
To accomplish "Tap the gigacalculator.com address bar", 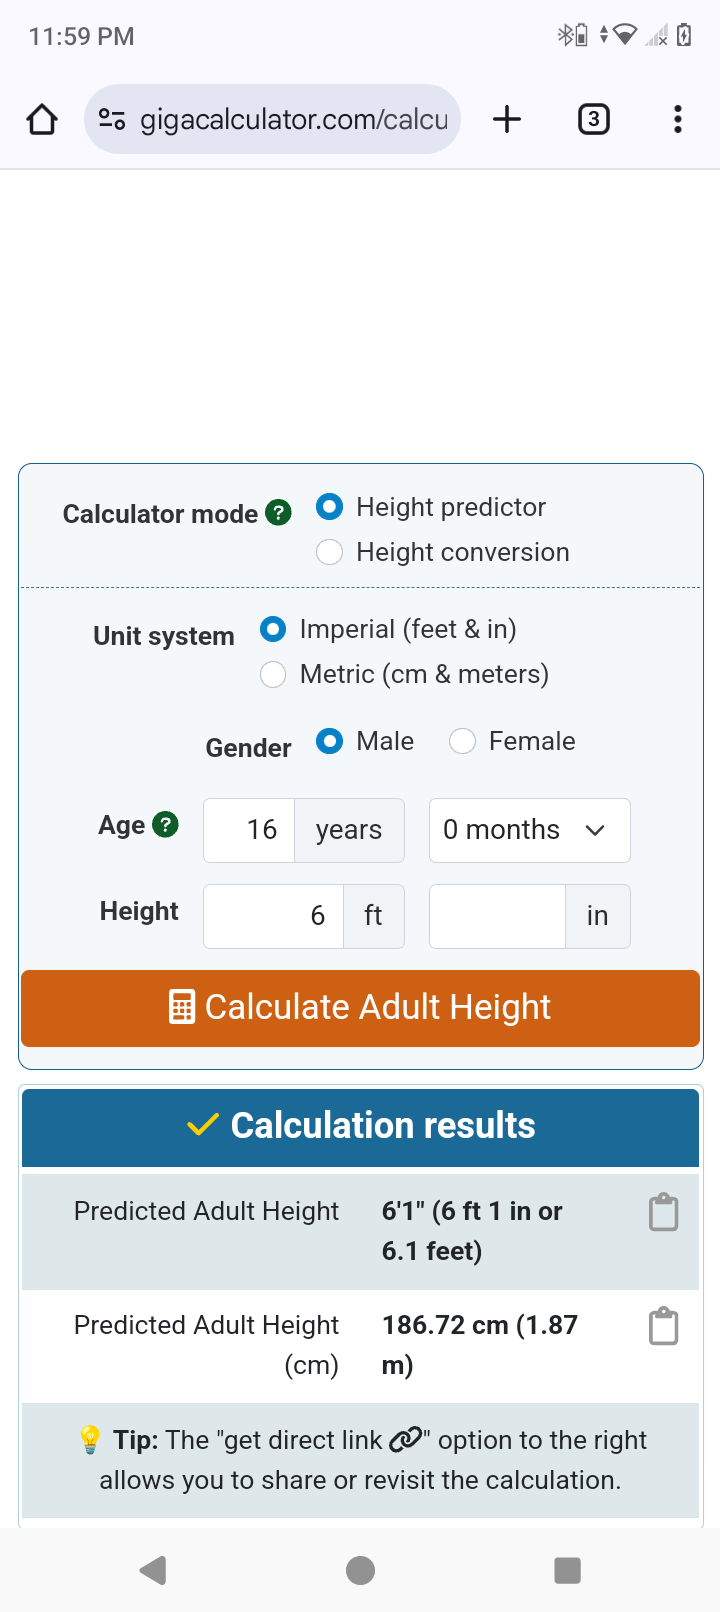I will (x=293, y=120).
